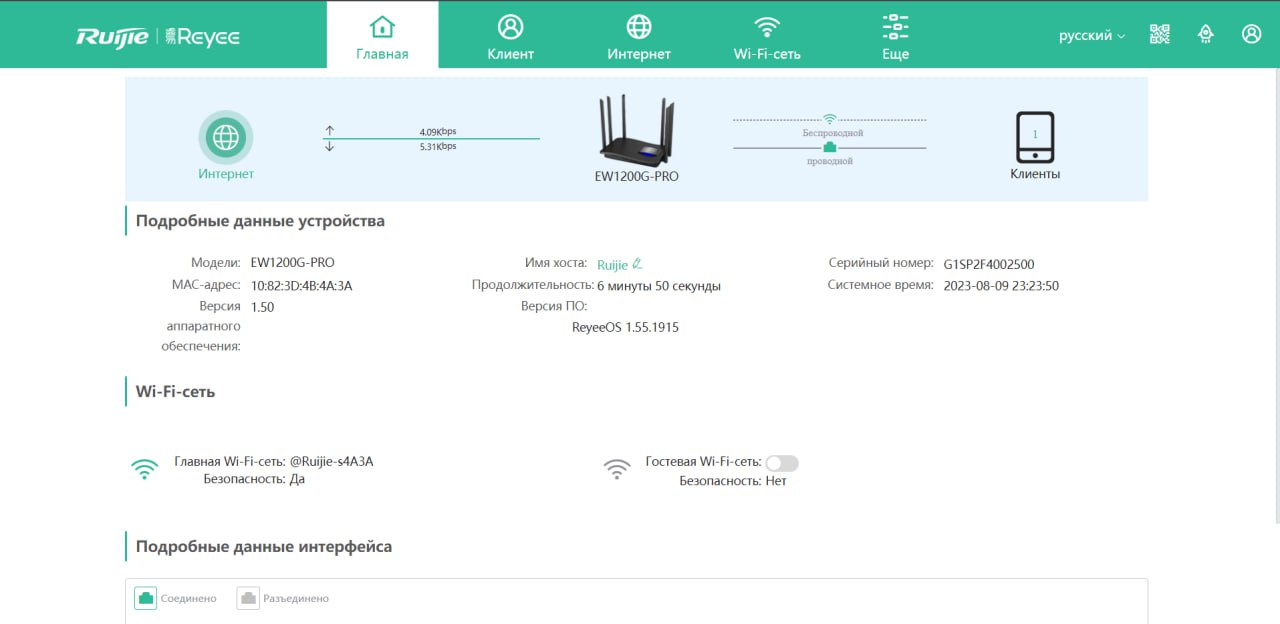The width and height of the screenshot is (1280, 624).
Task: Click the download speed arrow icon
Action: [x=330, y=146]
